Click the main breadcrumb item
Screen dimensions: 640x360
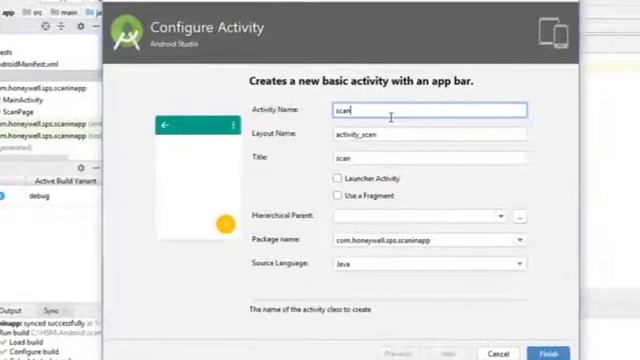pyautogui.click(x=64, y=13)
